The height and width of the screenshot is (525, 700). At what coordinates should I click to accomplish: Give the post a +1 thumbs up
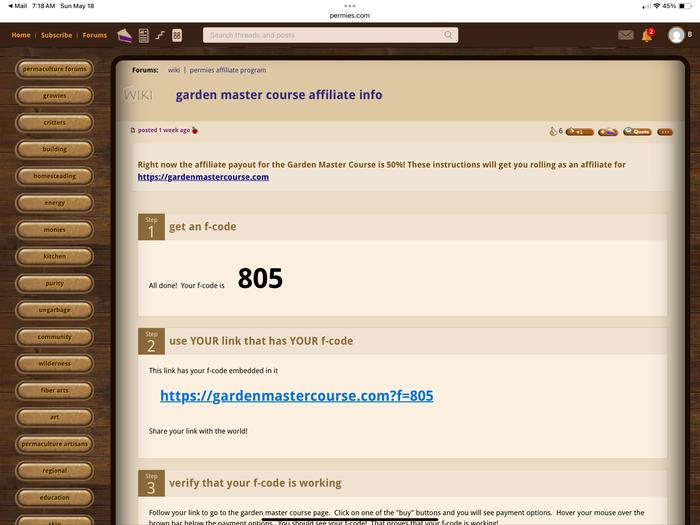coord(579,131)
